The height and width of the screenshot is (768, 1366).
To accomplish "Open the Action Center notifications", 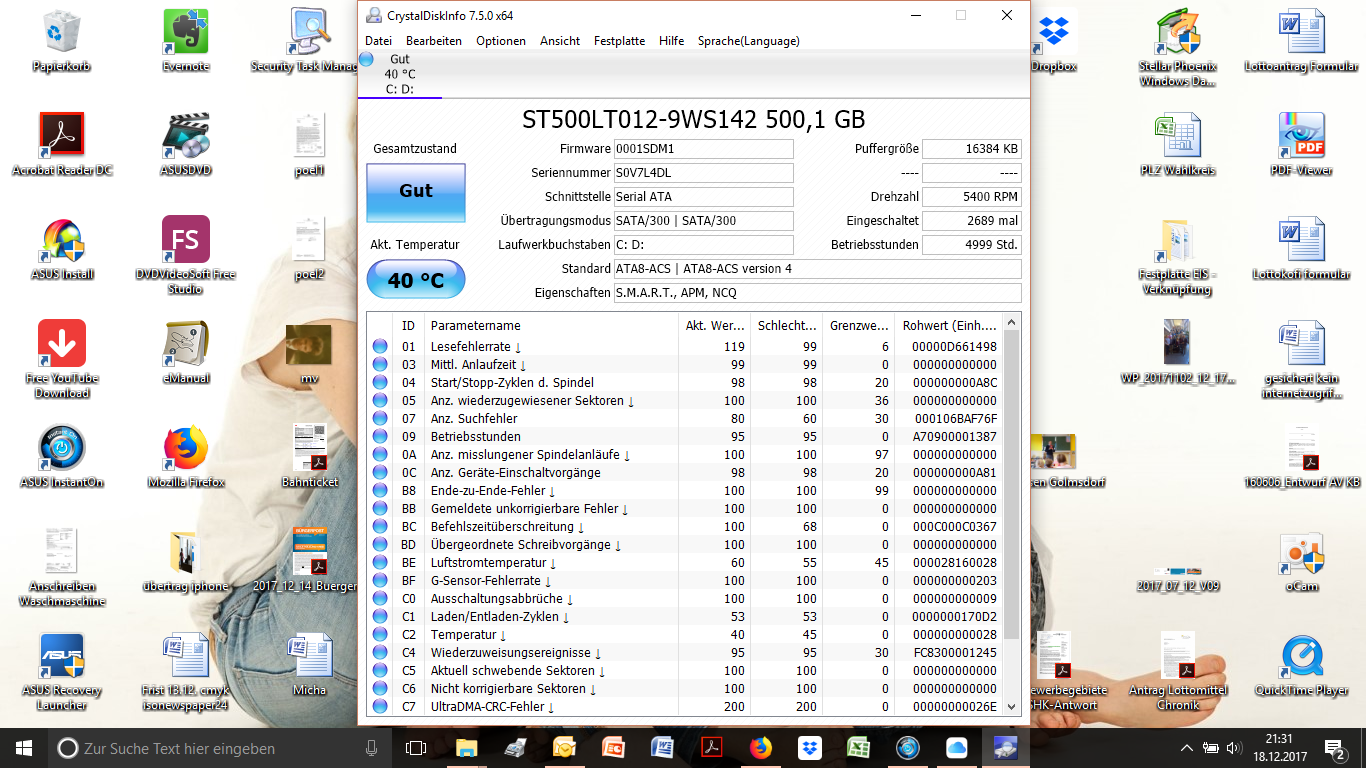I will tap(1335, 748).
